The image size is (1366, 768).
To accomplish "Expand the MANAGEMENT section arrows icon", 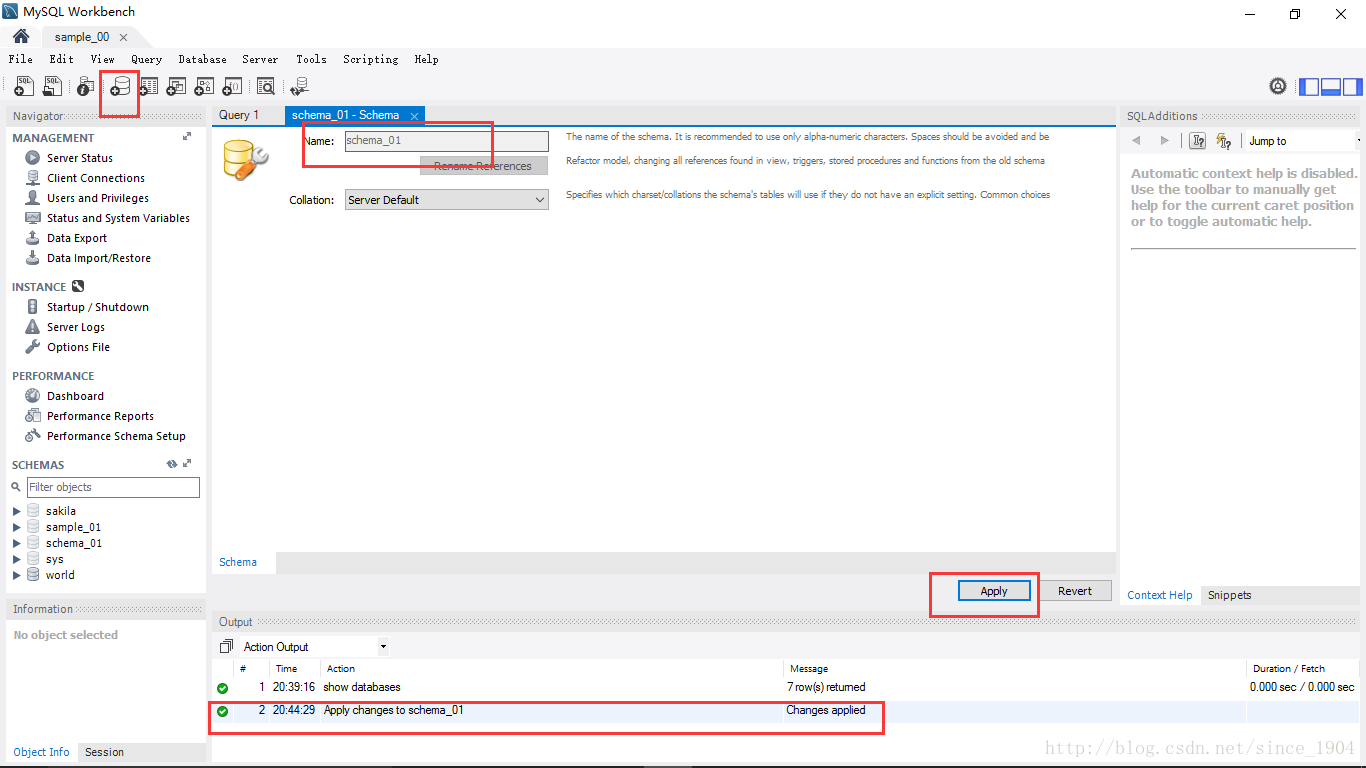I will point(187,137).
